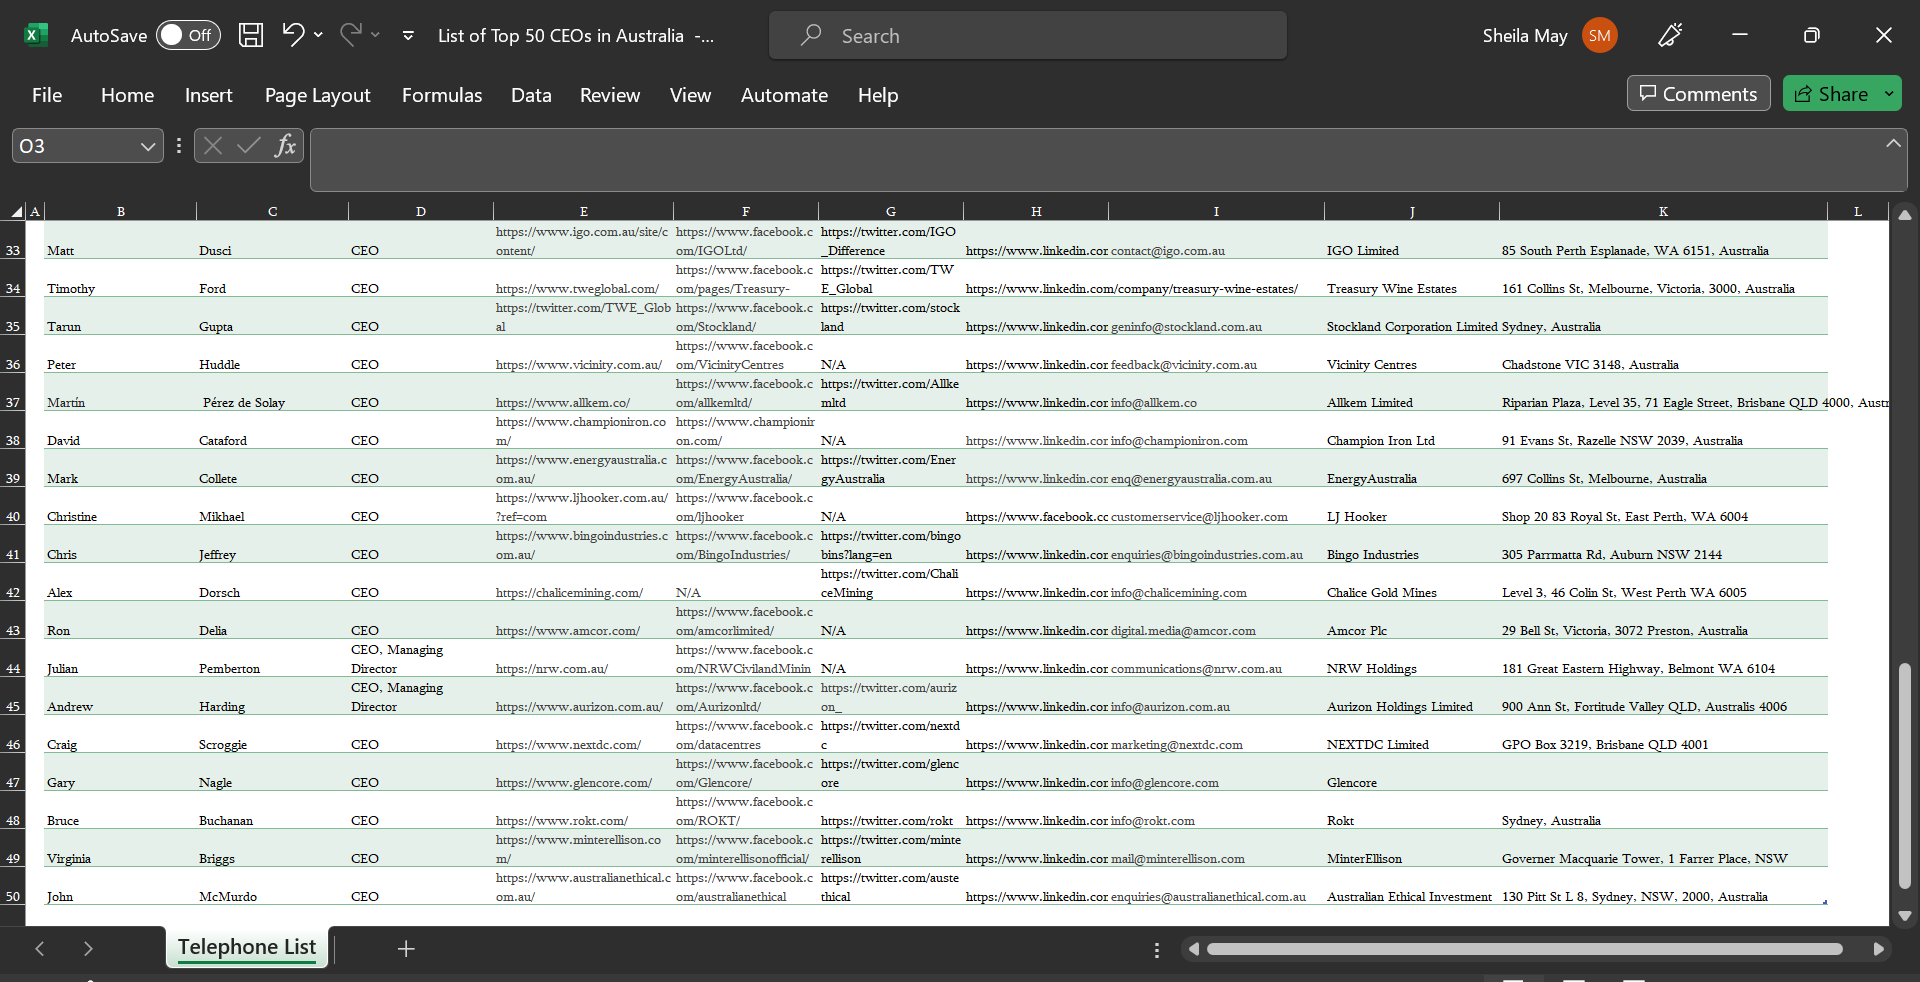
Task: Select row 44 header
Action: [x=13, y=660]
